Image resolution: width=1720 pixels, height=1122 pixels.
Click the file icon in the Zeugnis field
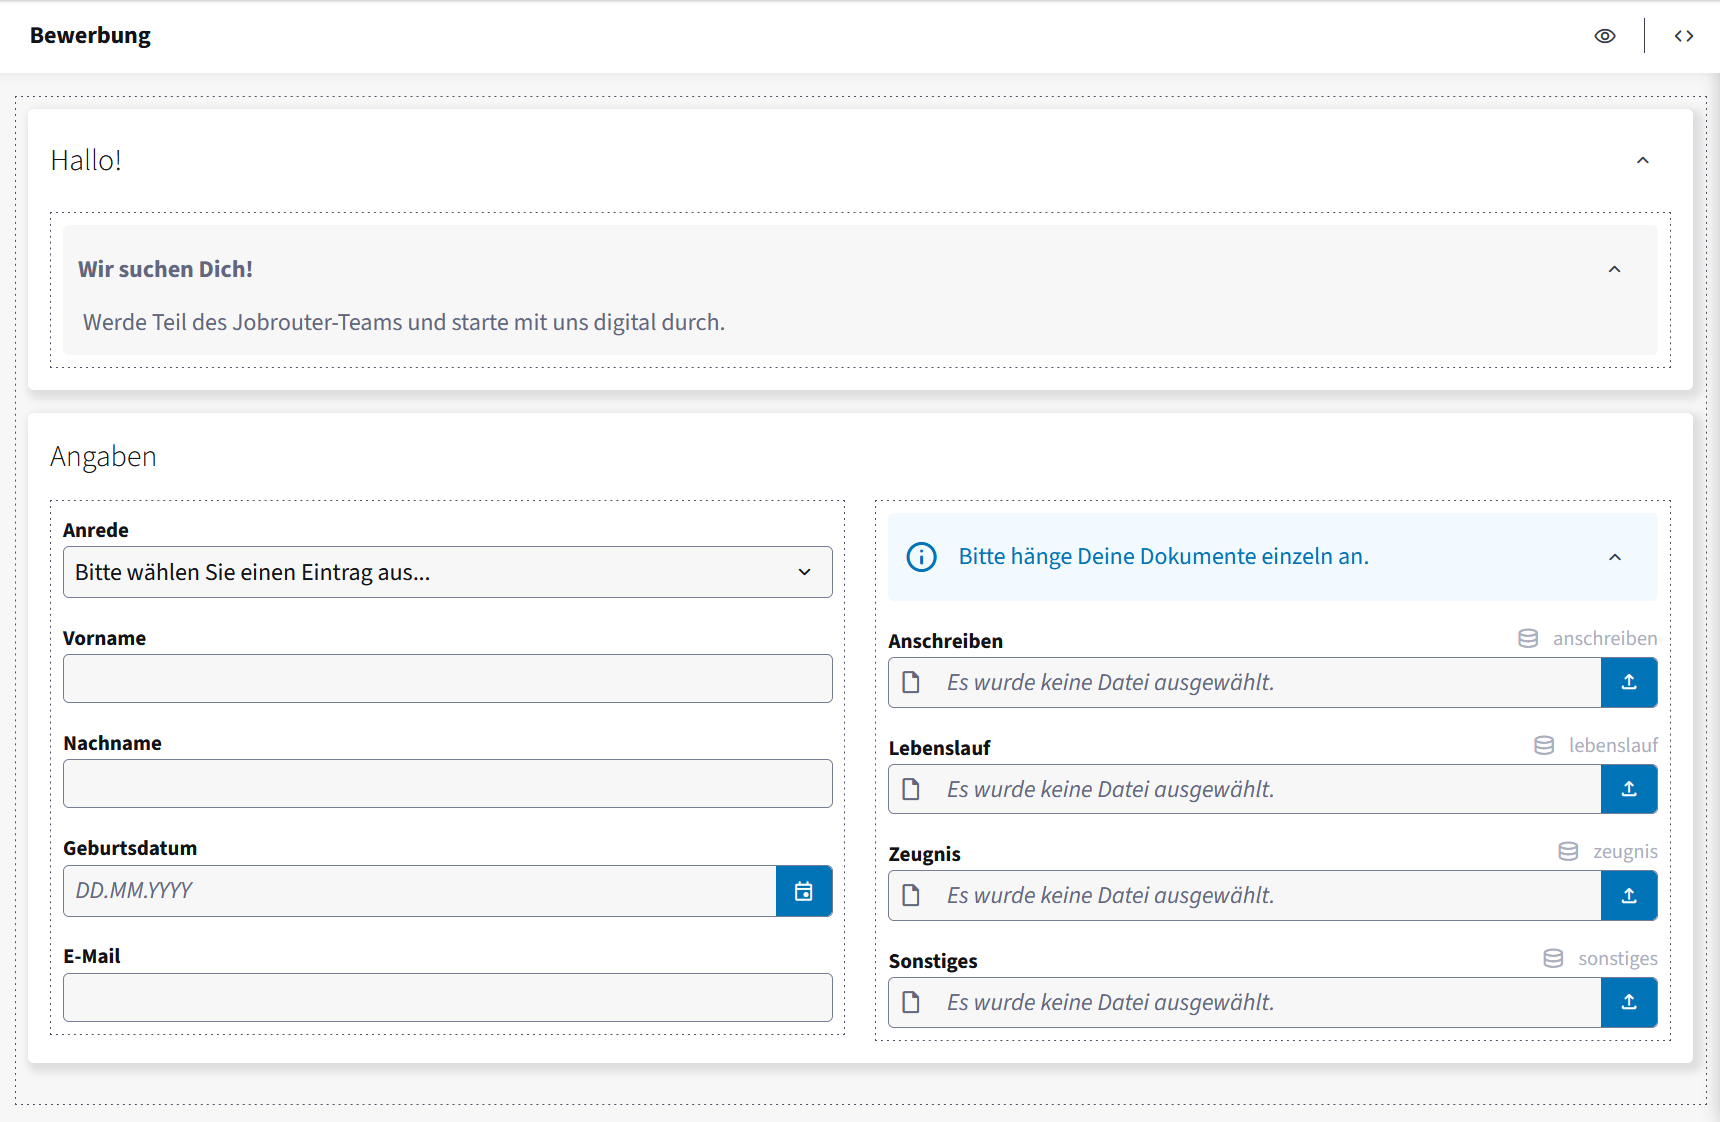click(x=911, y=895)
